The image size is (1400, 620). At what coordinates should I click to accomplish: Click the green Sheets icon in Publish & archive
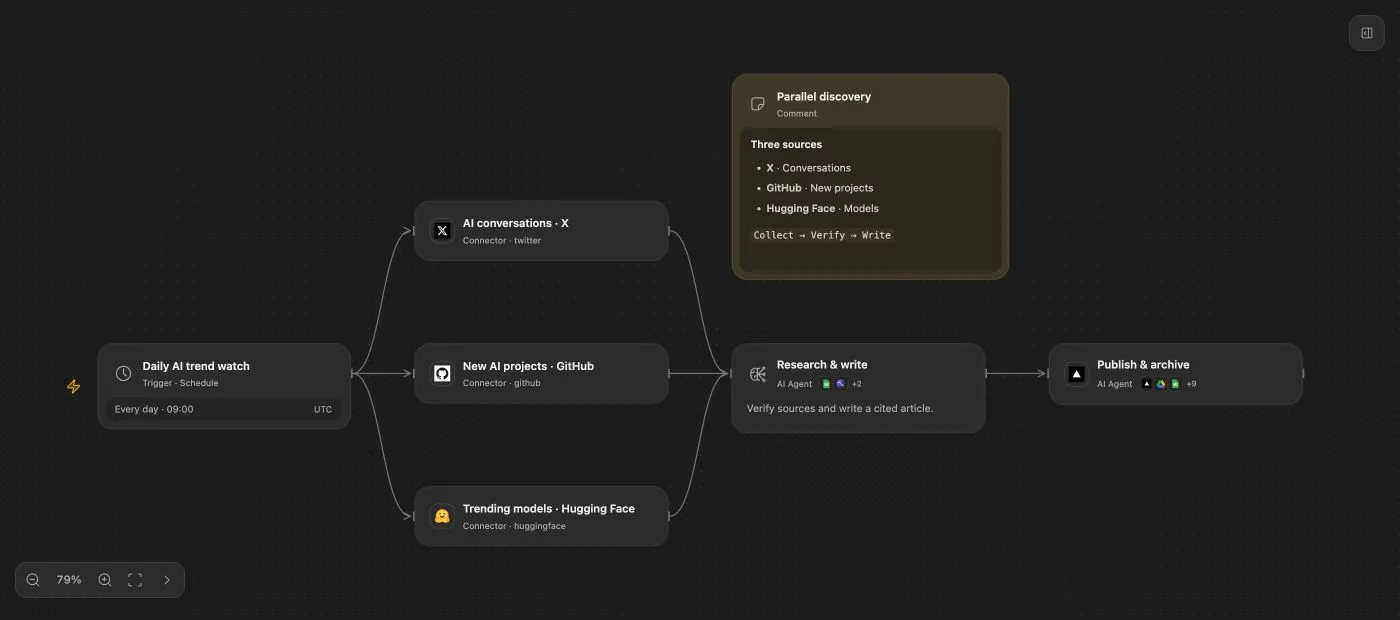(1175, 384)
